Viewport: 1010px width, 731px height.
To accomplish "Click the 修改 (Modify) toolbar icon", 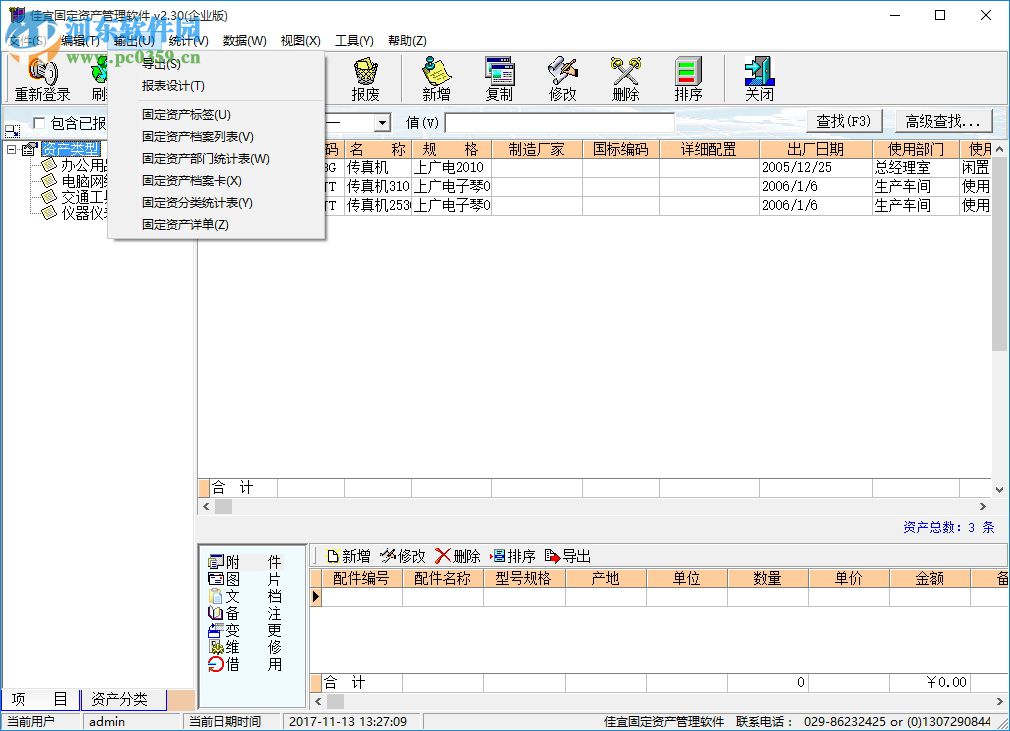I will click(562, 78).
